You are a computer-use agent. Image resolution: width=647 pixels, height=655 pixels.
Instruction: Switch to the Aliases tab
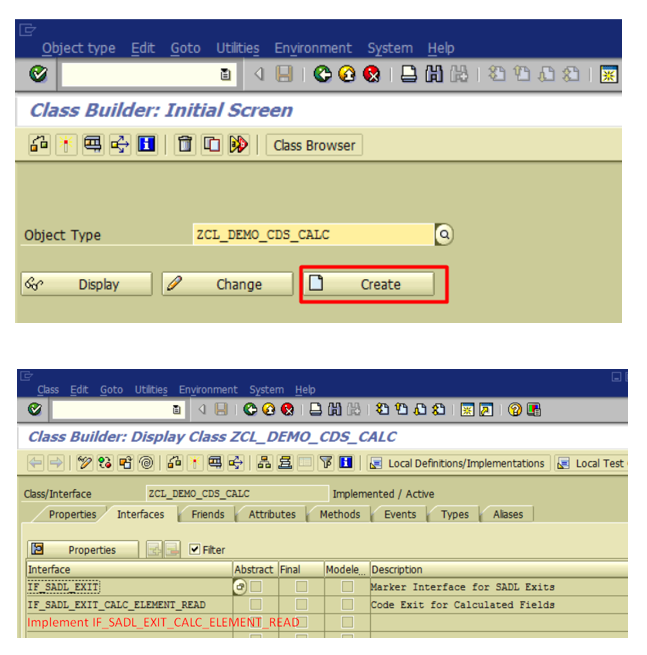point(508,514)
